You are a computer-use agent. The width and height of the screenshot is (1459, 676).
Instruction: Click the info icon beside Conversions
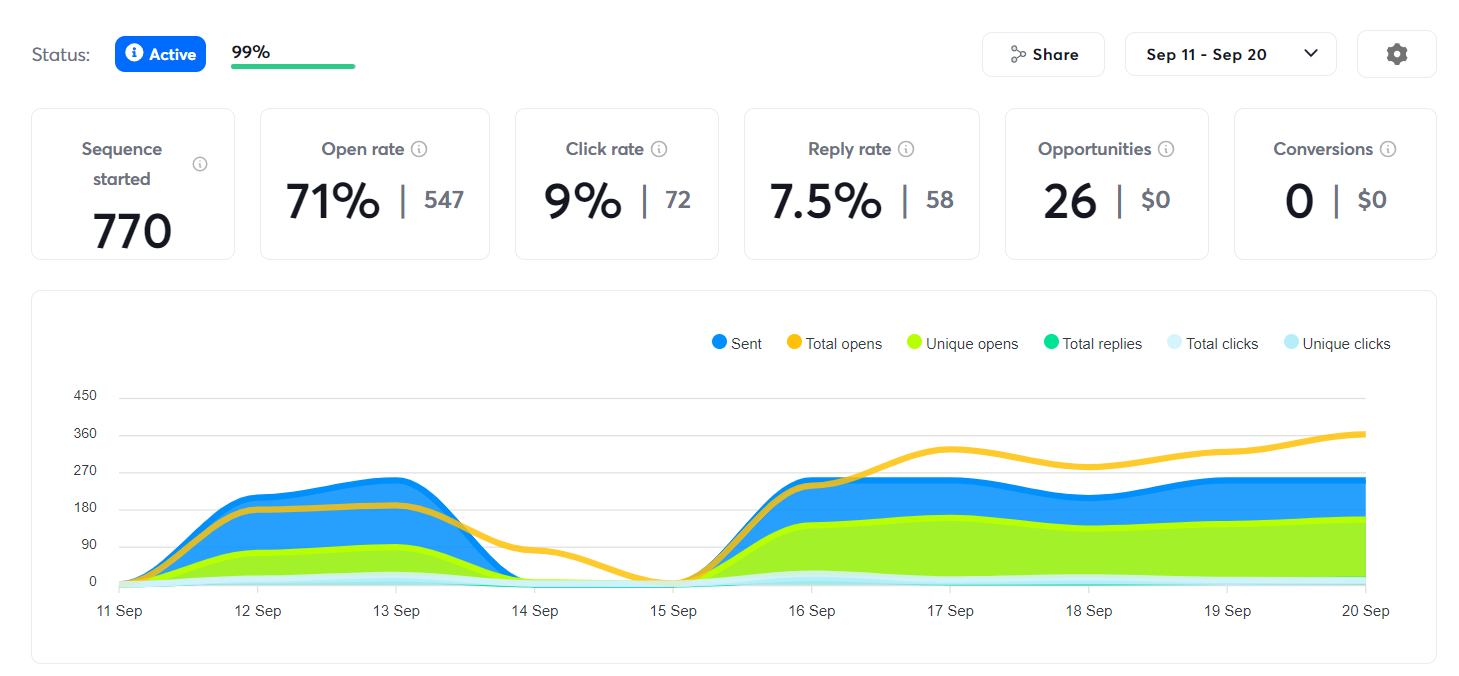click(x=1388, y=149)
